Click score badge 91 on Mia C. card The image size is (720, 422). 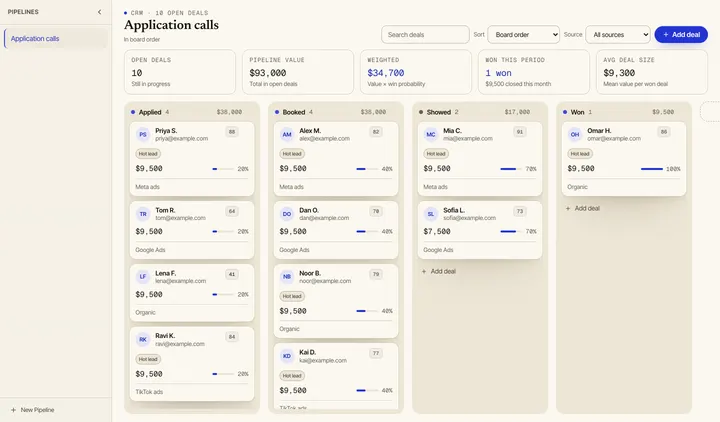[520, 132]
